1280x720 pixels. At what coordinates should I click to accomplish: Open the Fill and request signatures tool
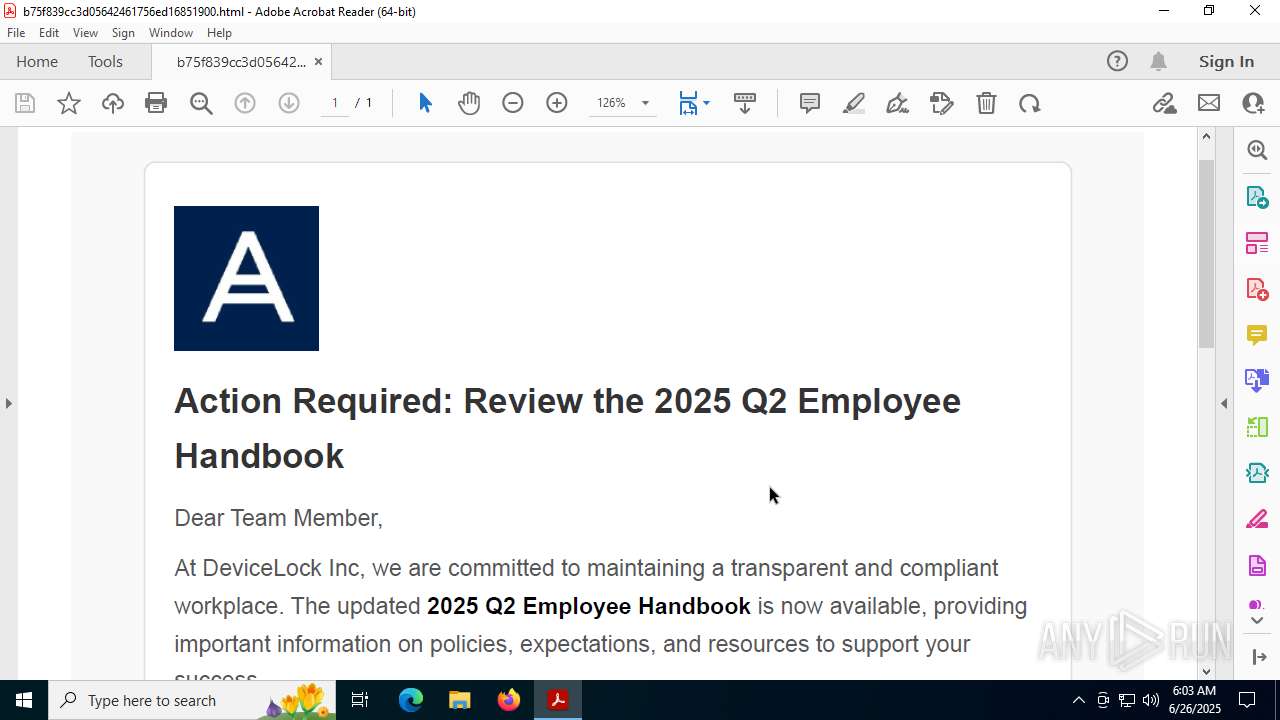pos(942,103)
